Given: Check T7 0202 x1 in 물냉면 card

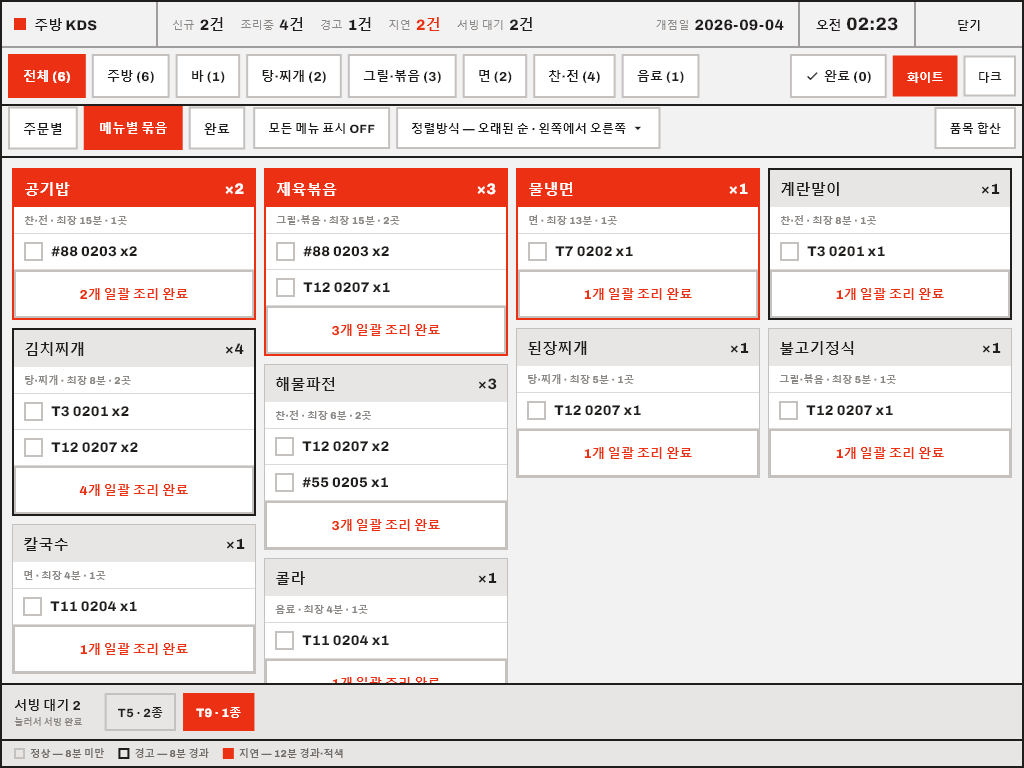Looking at the screenshot, I should 537,251.
